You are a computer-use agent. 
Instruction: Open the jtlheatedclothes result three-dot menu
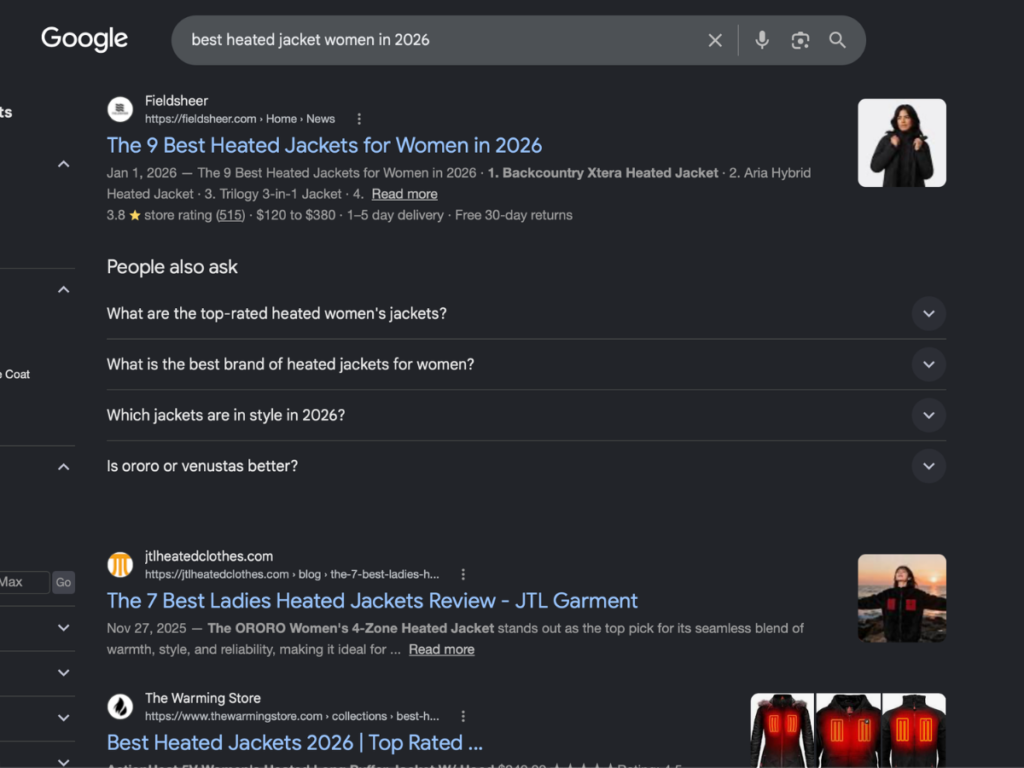[463, 574]
